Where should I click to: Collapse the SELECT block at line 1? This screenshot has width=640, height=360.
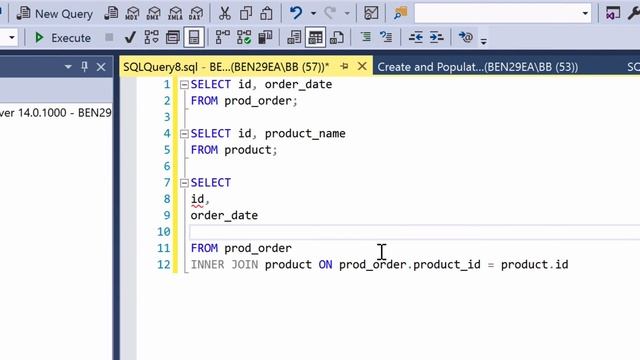[184, 85]
